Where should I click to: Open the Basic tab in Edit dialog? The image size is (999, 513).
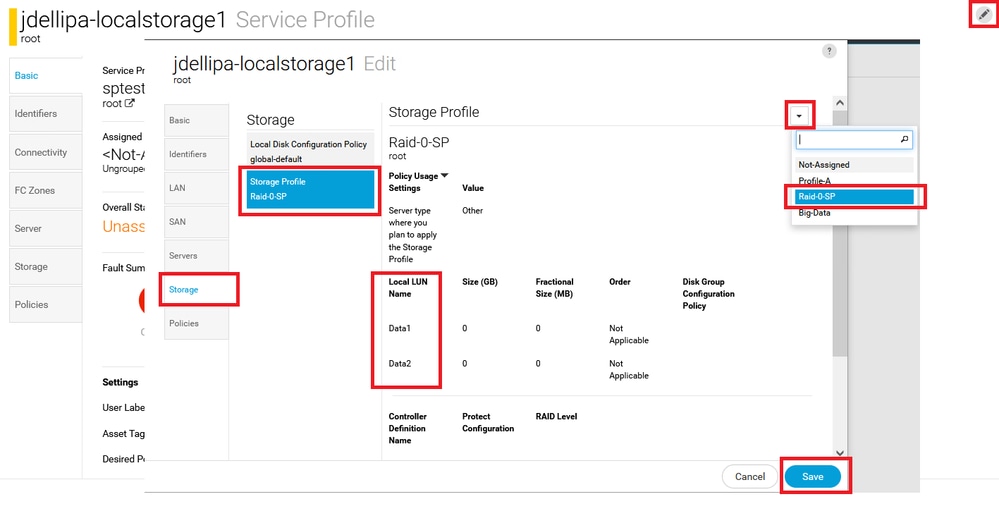pos(196,120)
